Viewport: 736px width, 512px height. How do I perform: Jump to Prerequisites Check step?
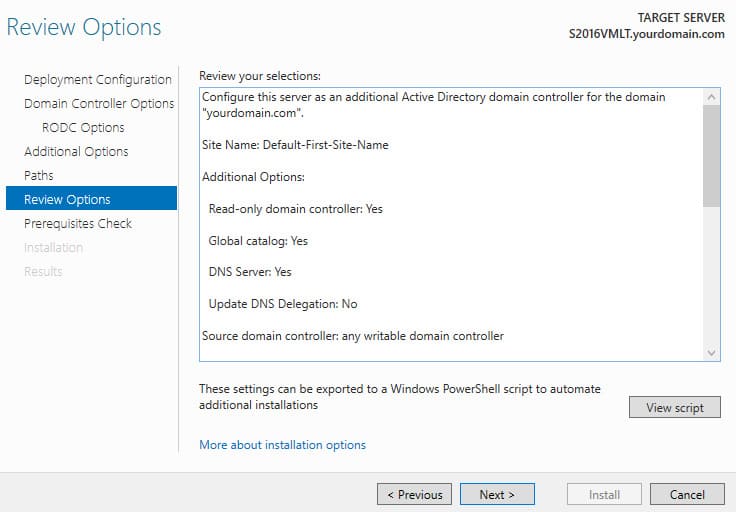(x=78, y=223)
